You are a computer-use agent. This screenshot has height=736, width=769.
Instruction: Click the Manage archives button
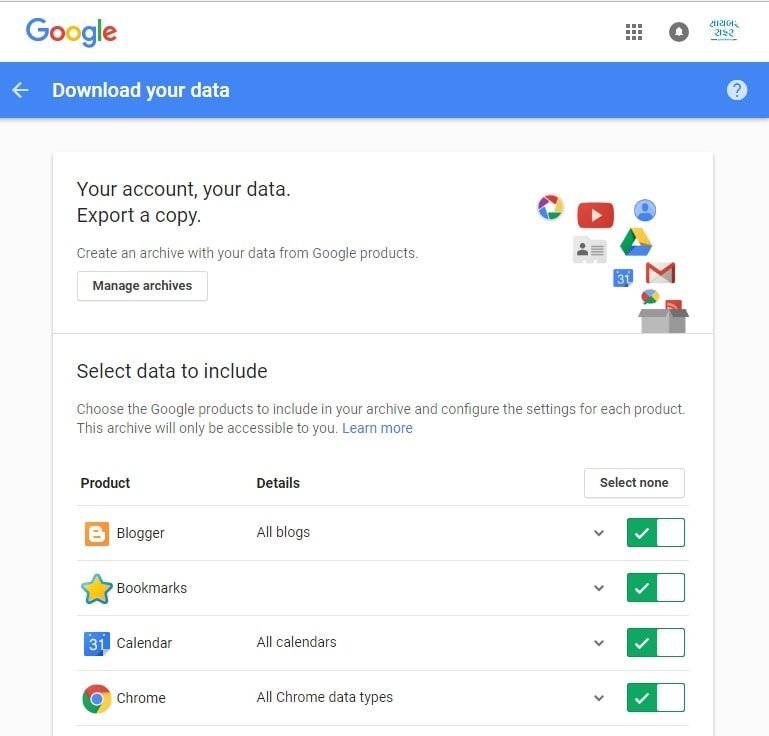(142, 286)
